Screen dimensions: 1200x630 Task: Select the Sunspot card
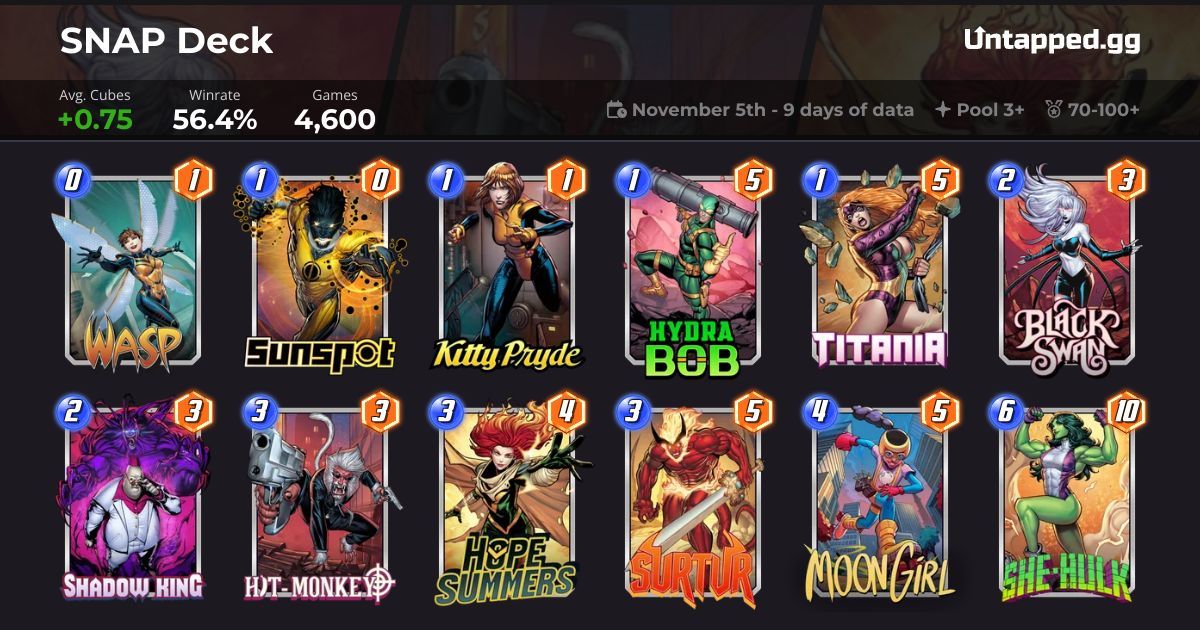coord(321,269)
